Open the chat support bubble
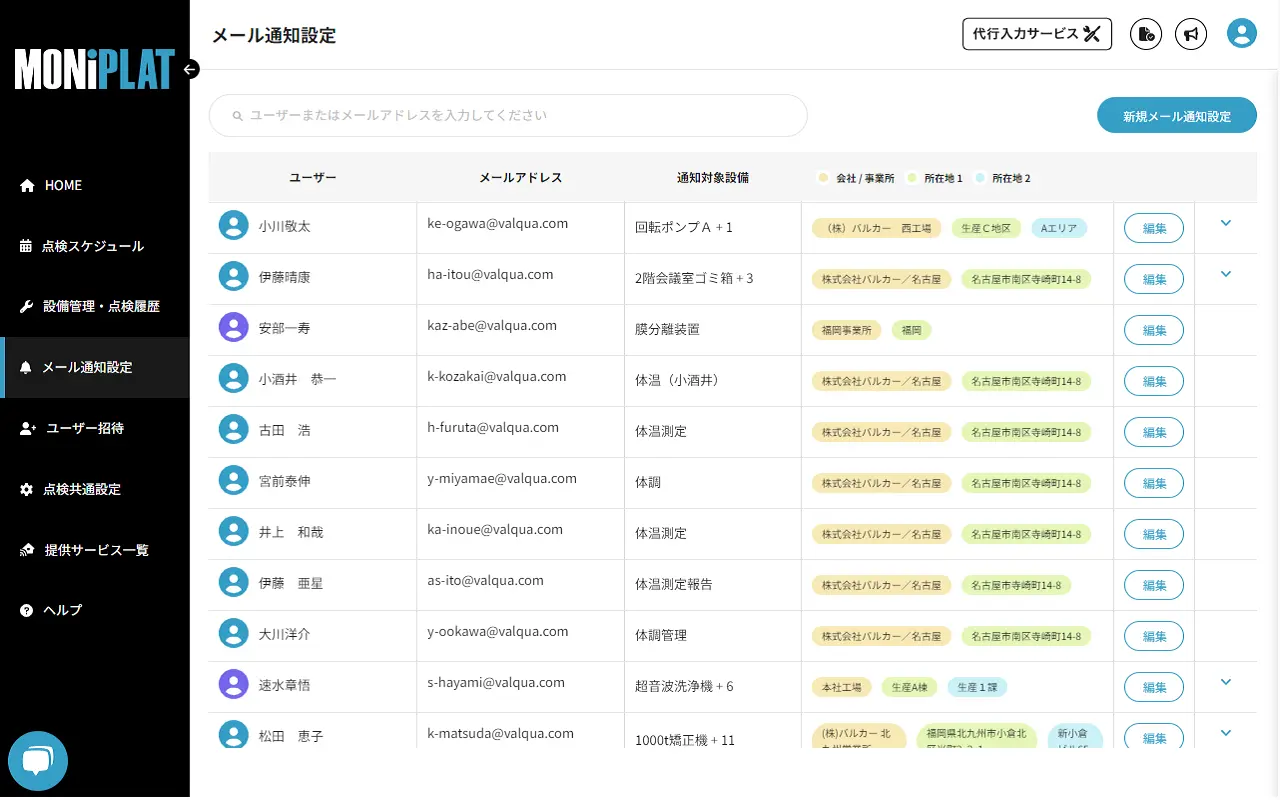 point(38,761)
